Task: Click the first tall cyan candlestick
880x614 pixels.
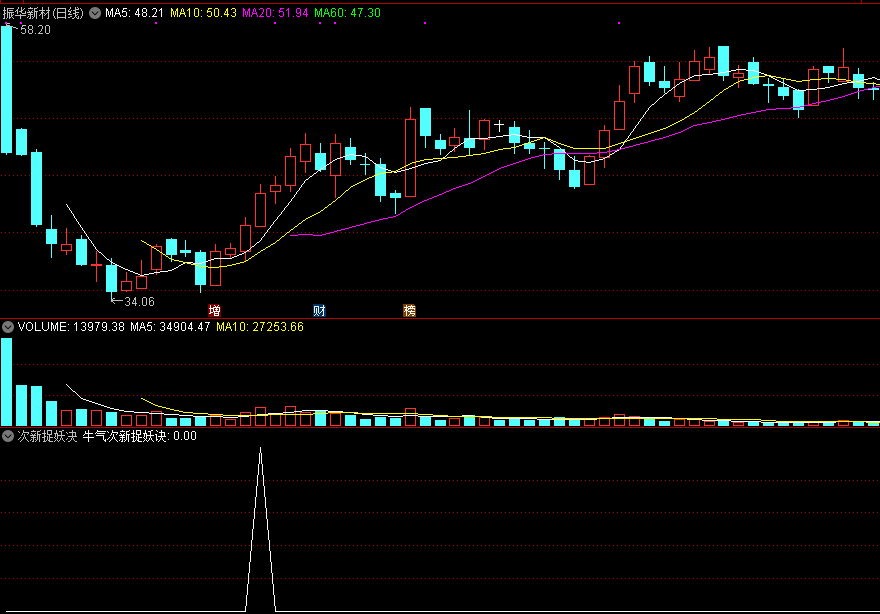Action: [x=7, y=89]
